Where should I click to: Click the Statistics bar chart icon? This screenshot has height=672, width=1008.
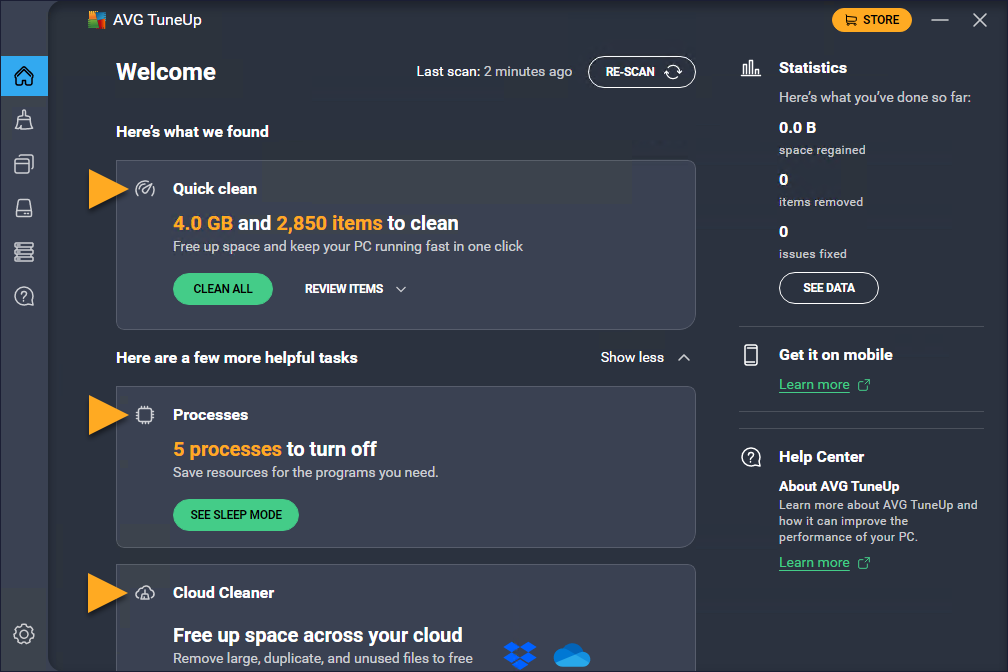(751, 68)
